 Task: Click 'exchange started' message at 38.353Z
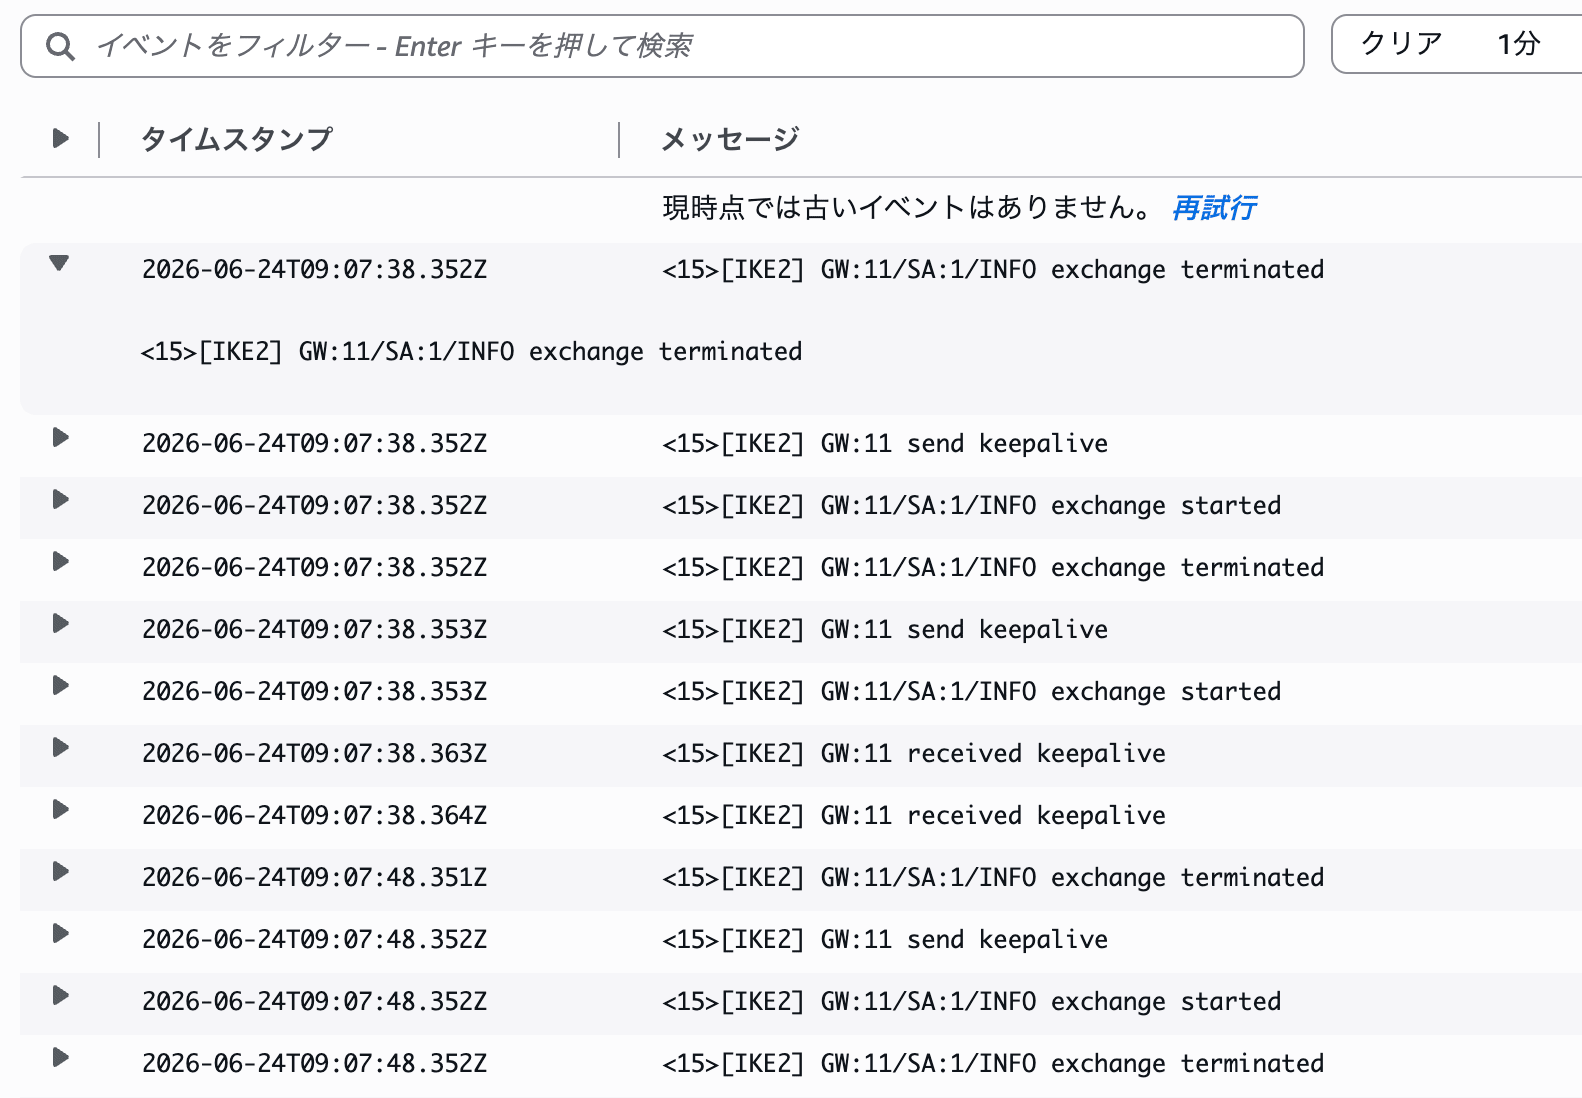click(x=1166, y=691)
